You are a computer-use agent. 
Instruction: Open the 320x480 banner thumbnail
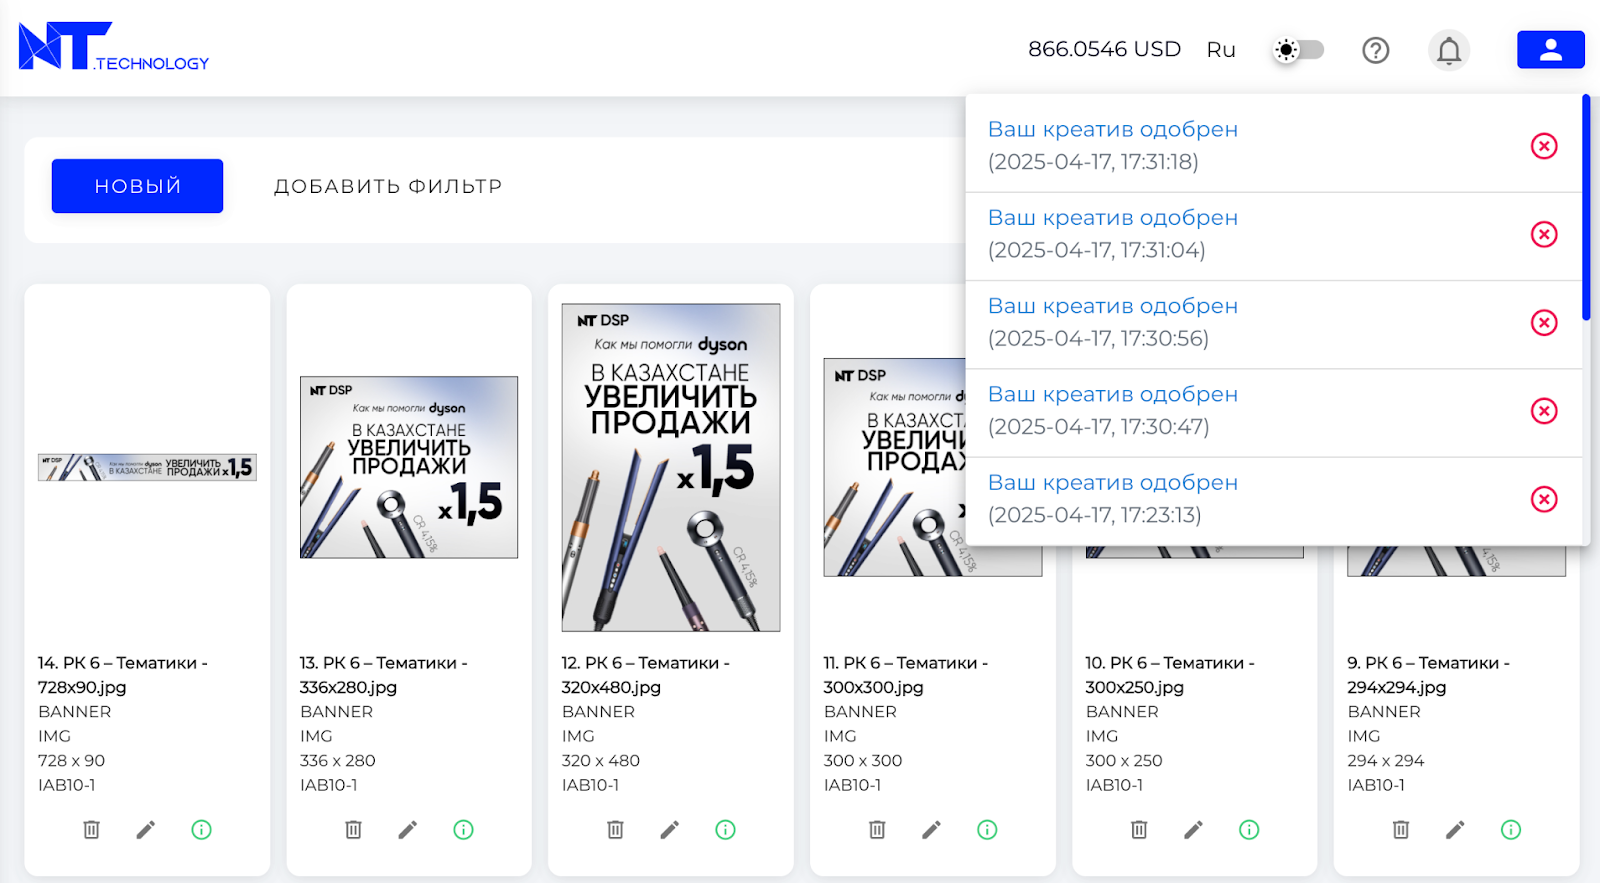(x=671, y=467)
